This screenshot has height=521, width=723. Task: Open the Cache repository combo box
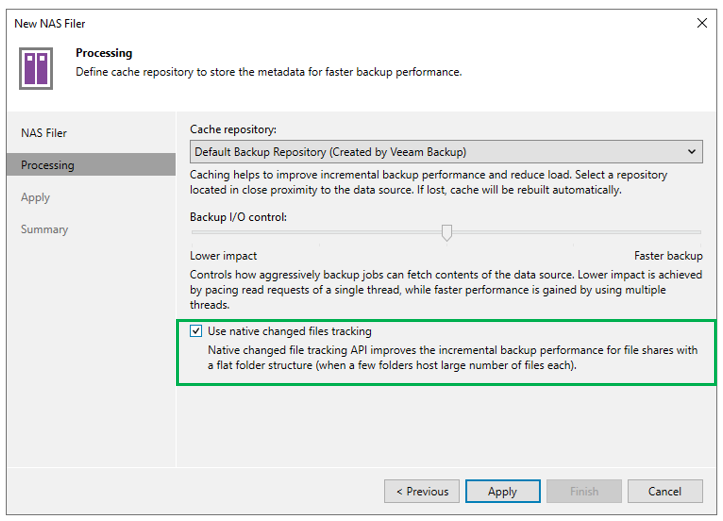(440, 152)
